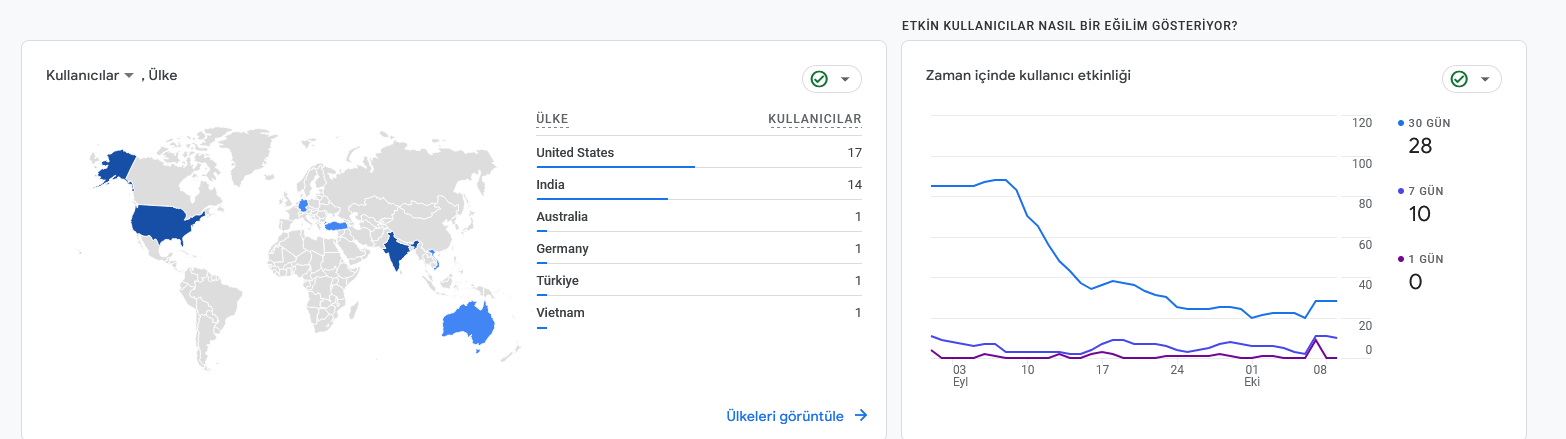The image size is (1566, 439).
Task: Select the United States table row
Action: click(x=699, y=152)
